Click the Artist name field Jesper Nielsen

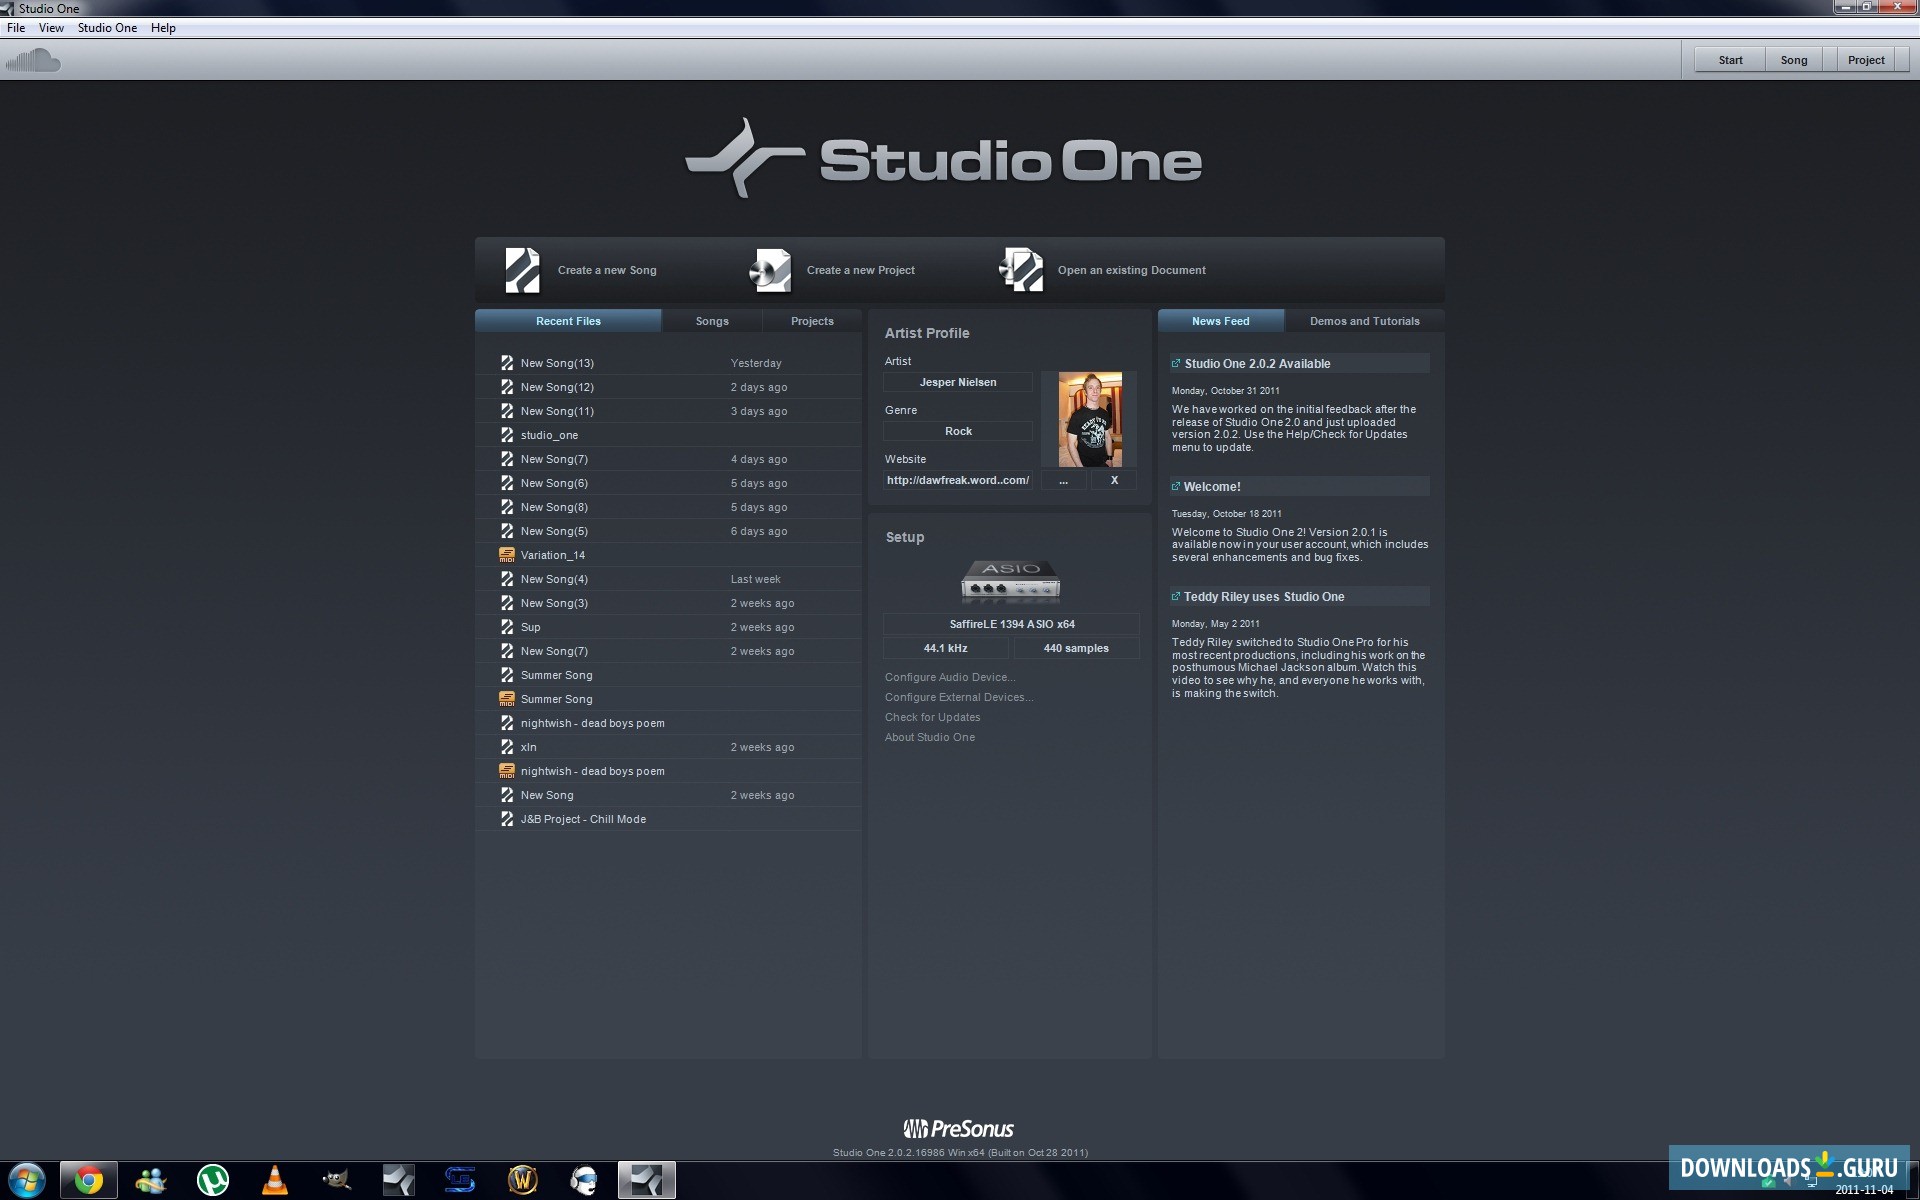(x=957, y=382)
